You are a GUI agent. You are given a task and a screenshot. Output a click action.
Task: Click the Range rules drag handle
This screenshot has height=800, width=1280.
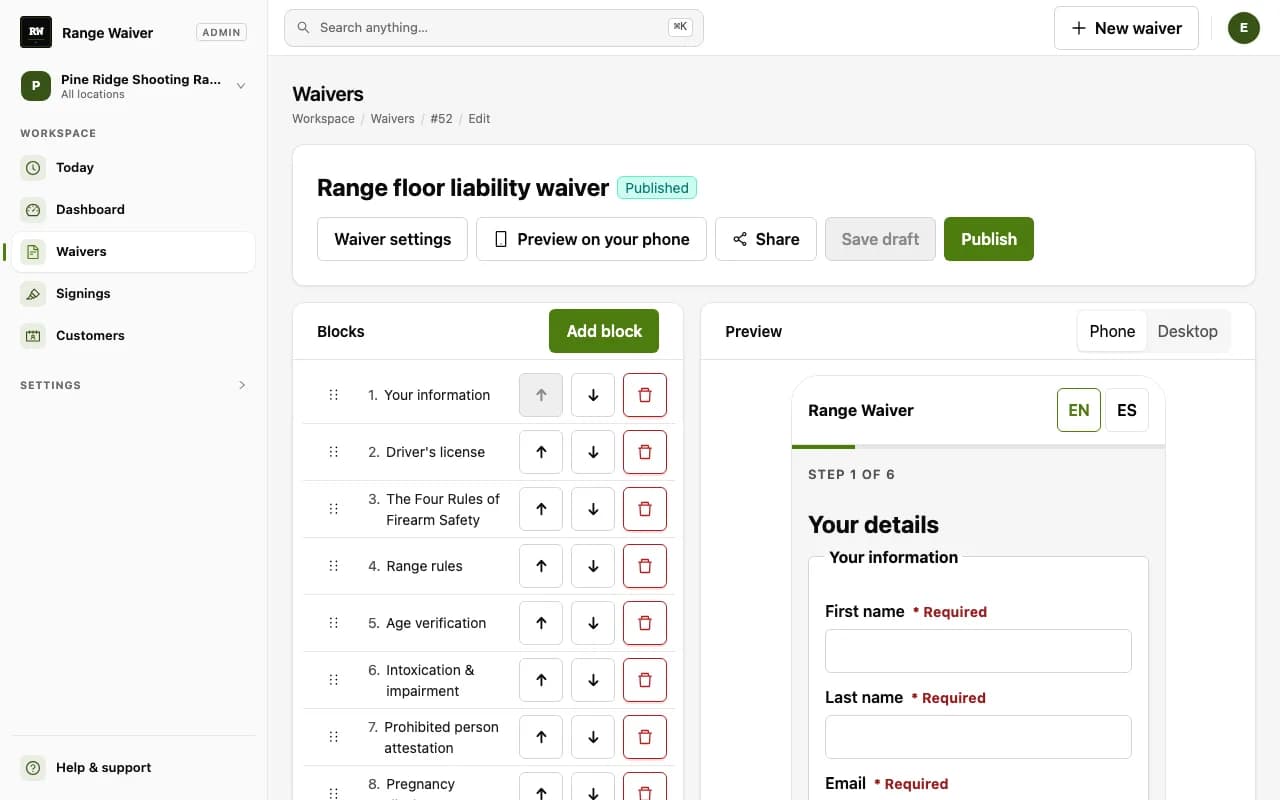pos(334,566)
